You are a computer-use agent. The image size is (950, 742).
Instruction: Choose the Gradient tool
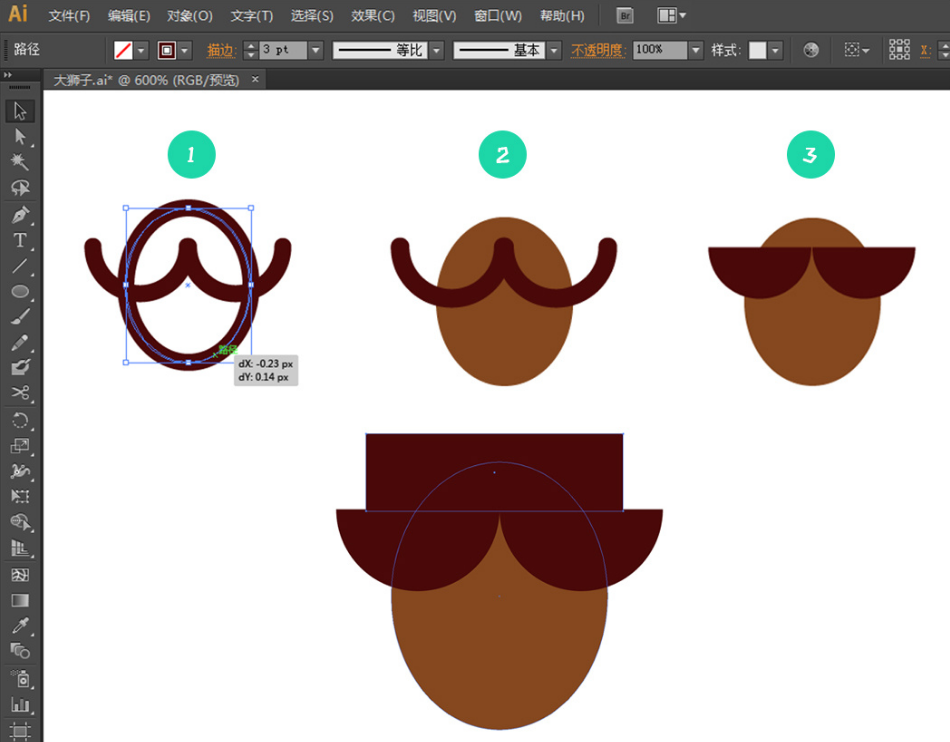[20, 601]
